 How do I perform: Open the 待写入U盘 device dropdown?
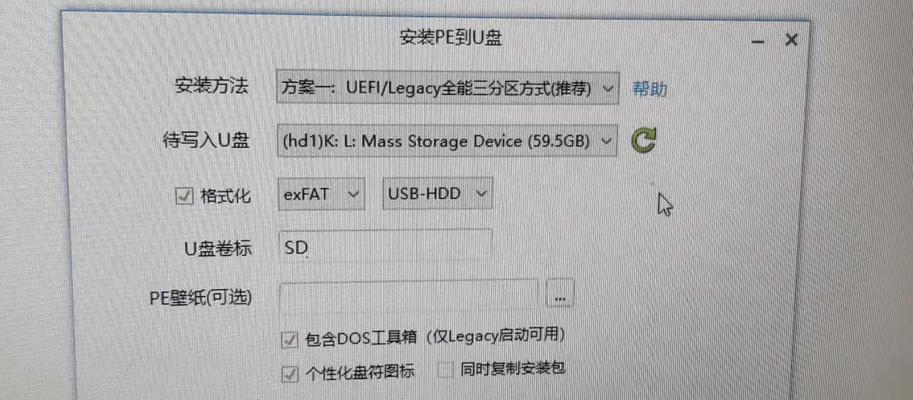[447, 140]
